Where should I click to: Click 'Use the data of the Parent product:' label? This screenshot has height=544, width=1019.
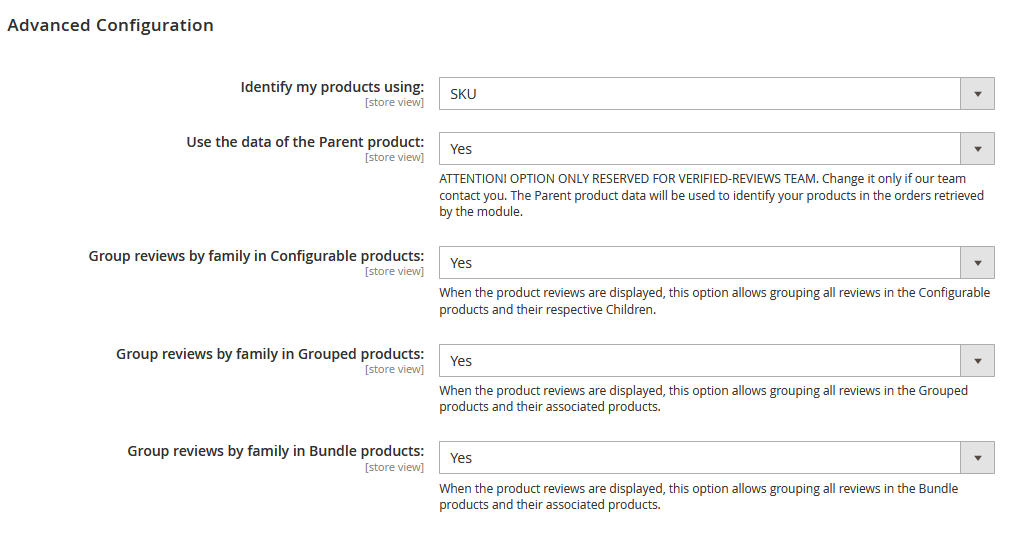305,142
